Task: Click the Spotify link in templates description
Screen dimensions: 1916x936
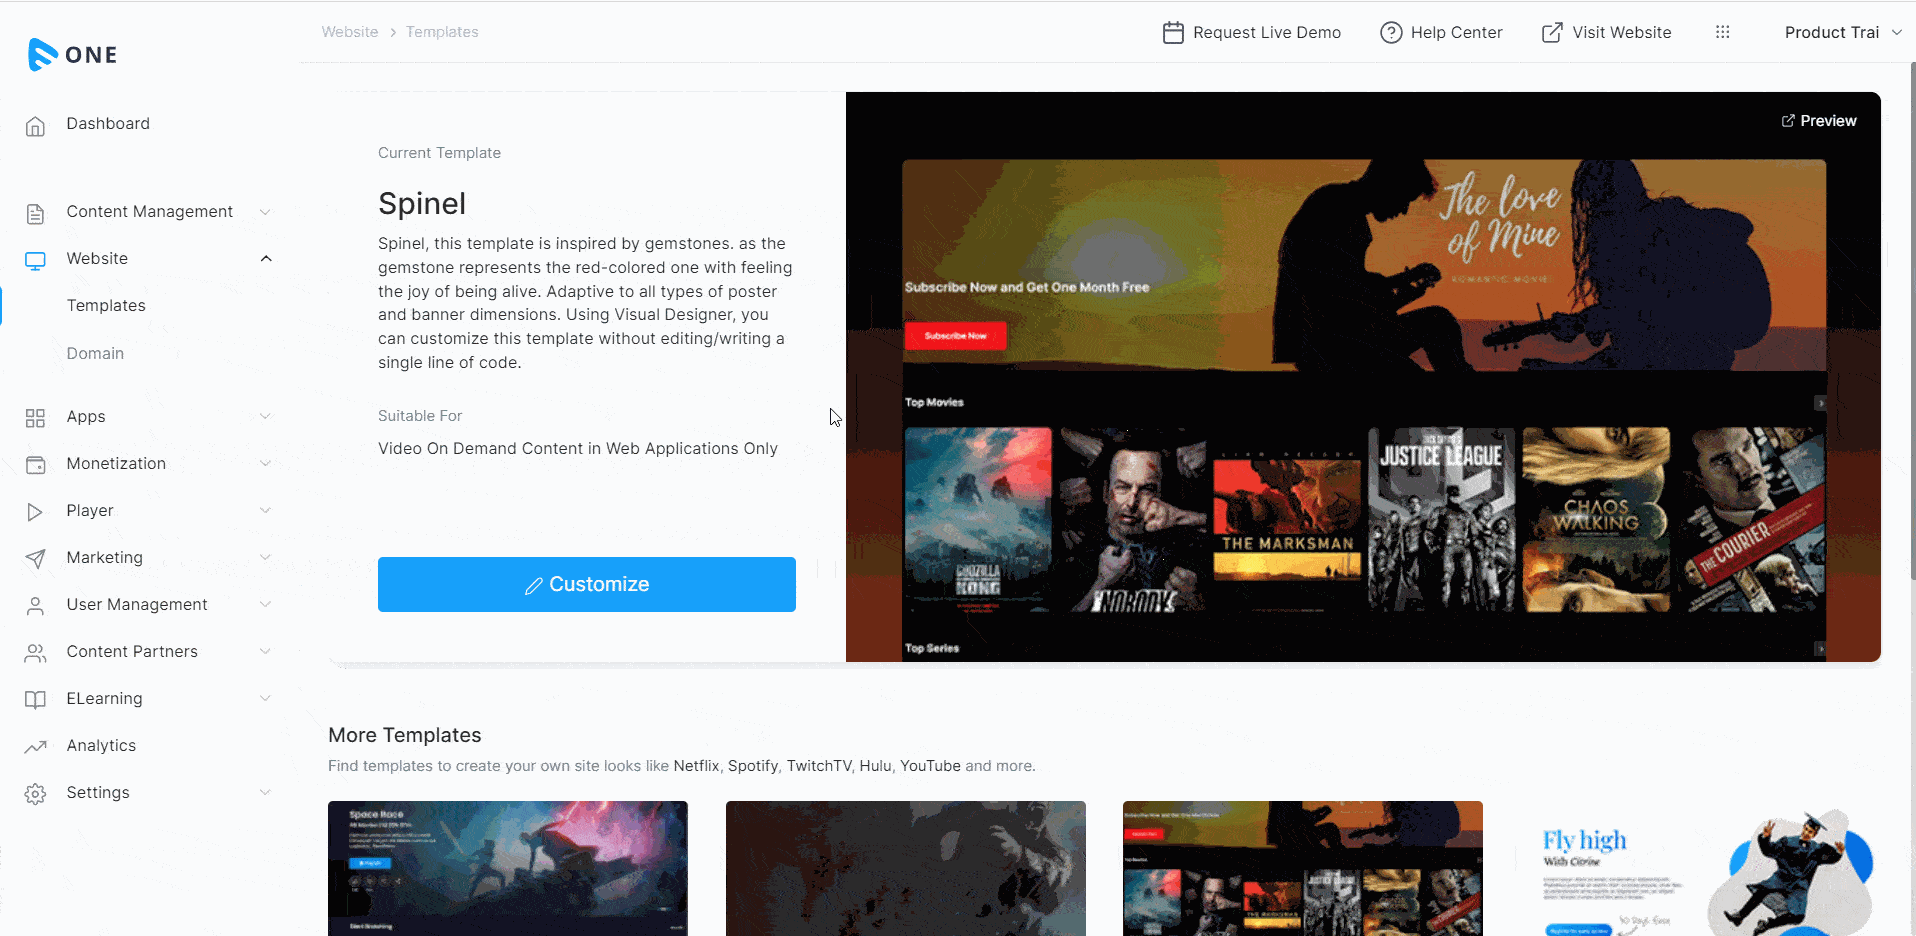Action: click(x=753, y=766)
